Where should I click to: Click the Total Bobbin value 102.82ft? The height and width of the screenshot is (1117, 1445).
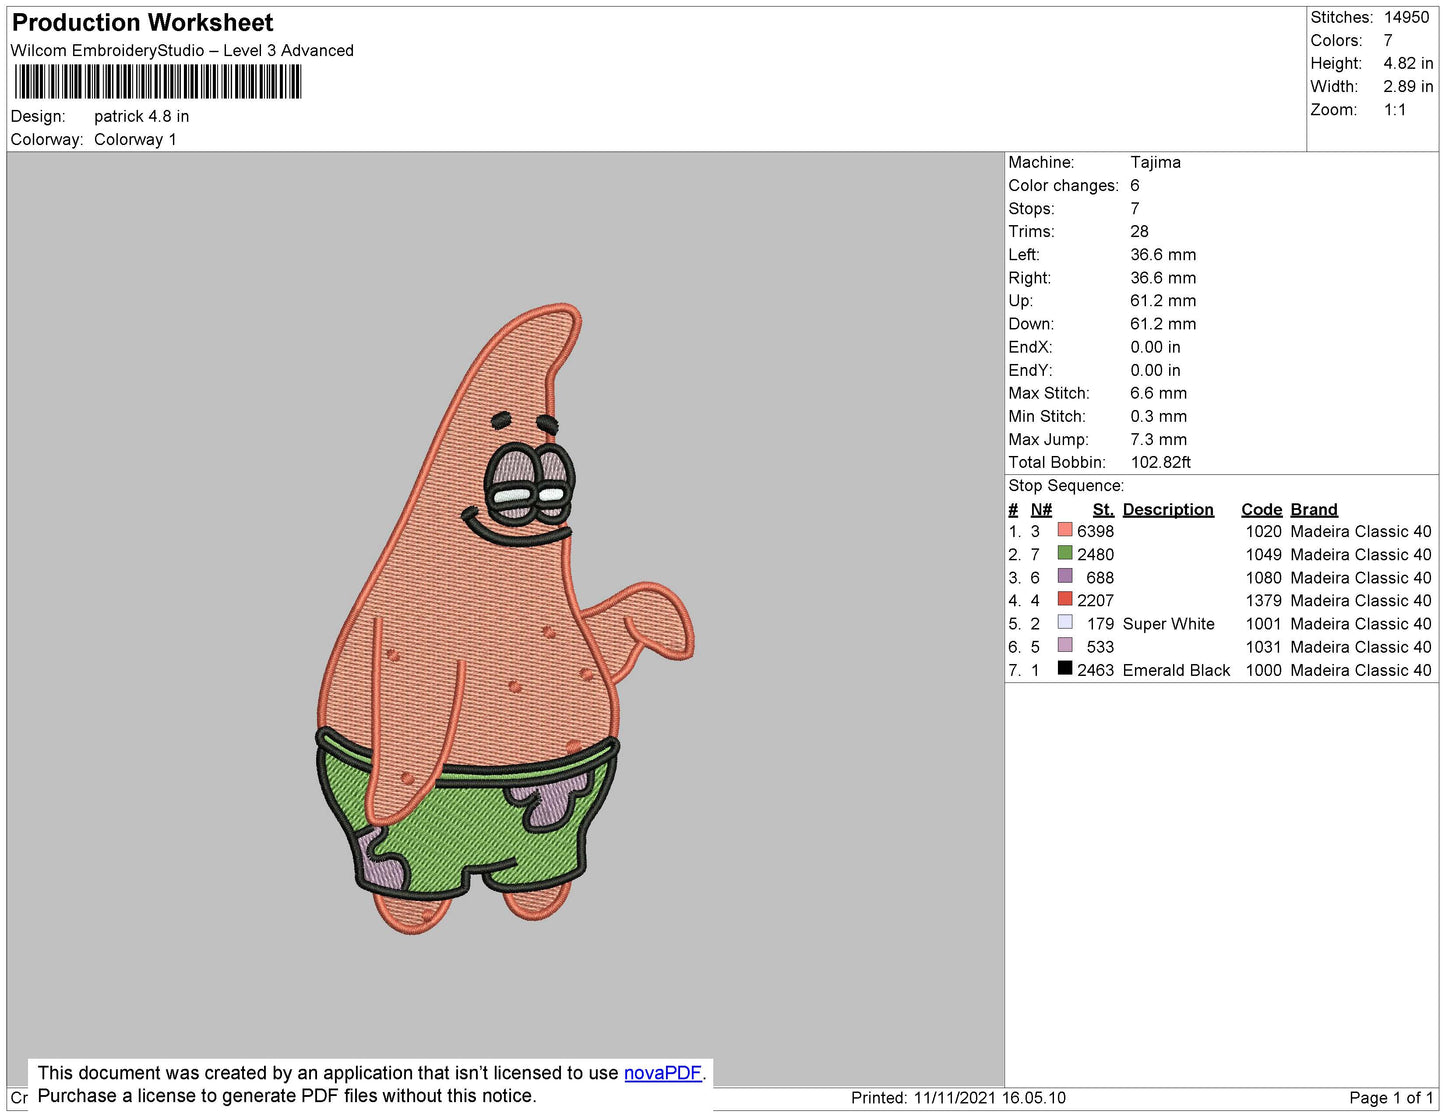tap(1160, 462)
